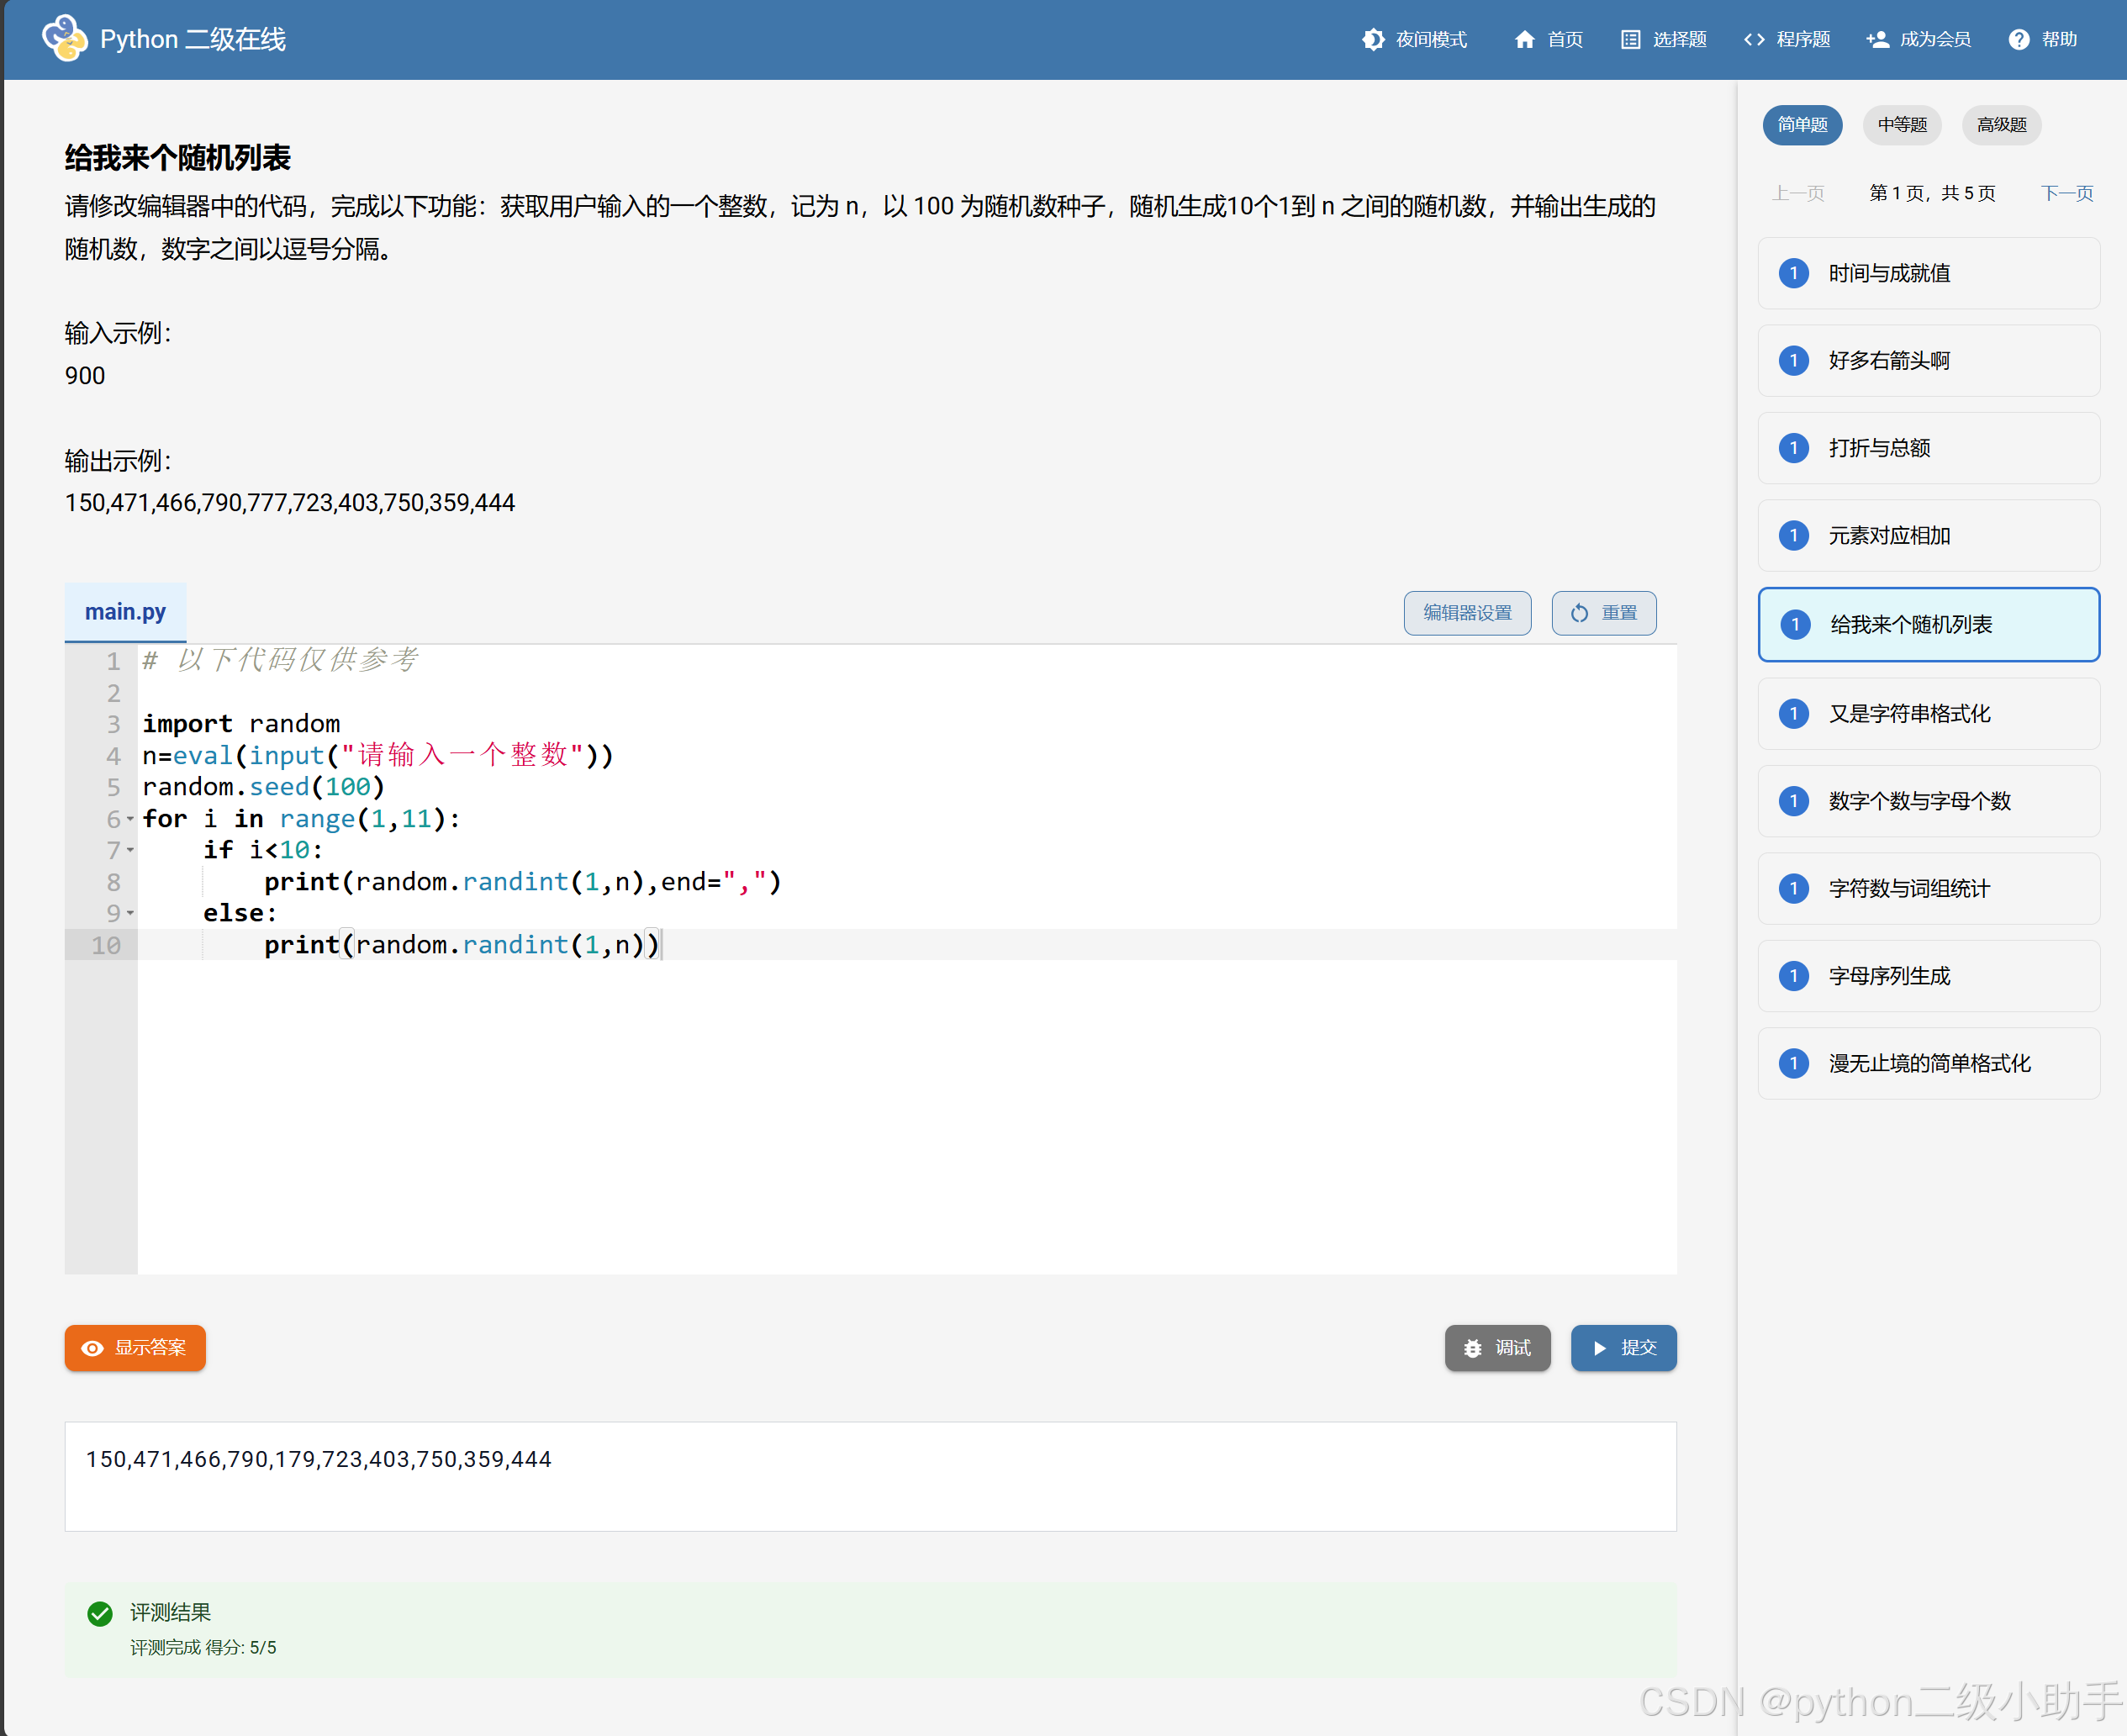Open the Help (帮助) page
The image size is (2127, 1736).
[2043, 39]
